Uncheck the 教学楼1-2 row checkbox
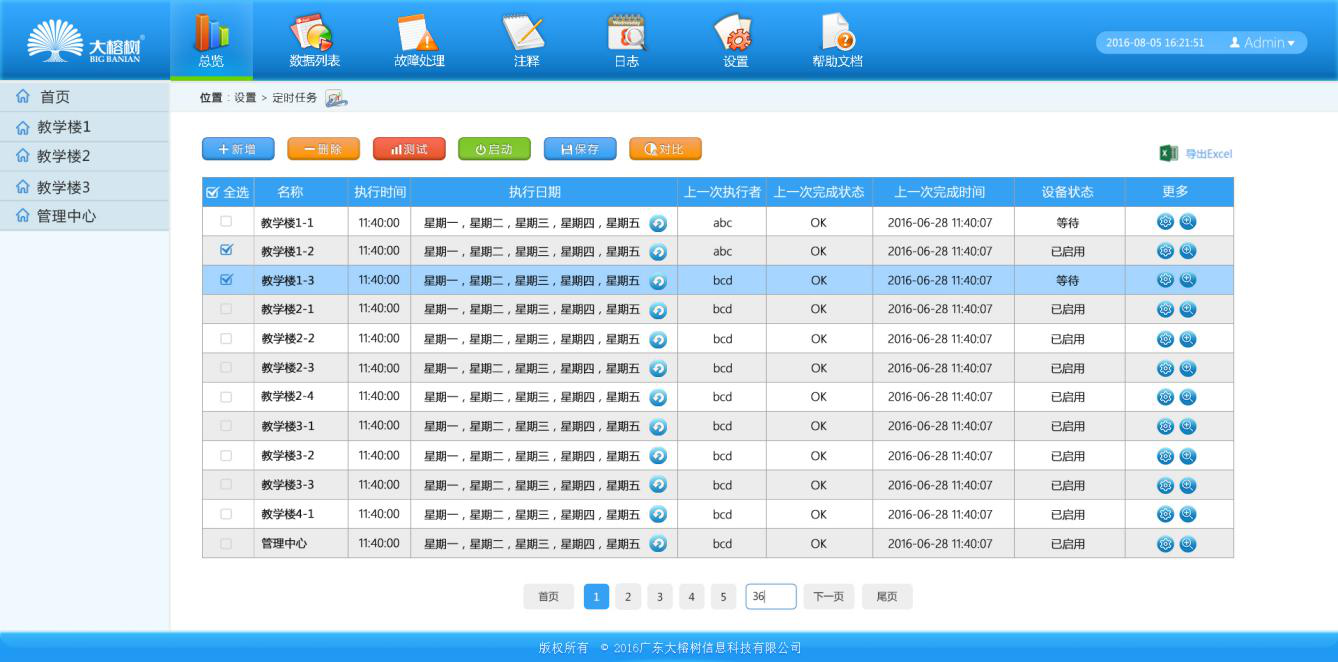 (226, 251)
